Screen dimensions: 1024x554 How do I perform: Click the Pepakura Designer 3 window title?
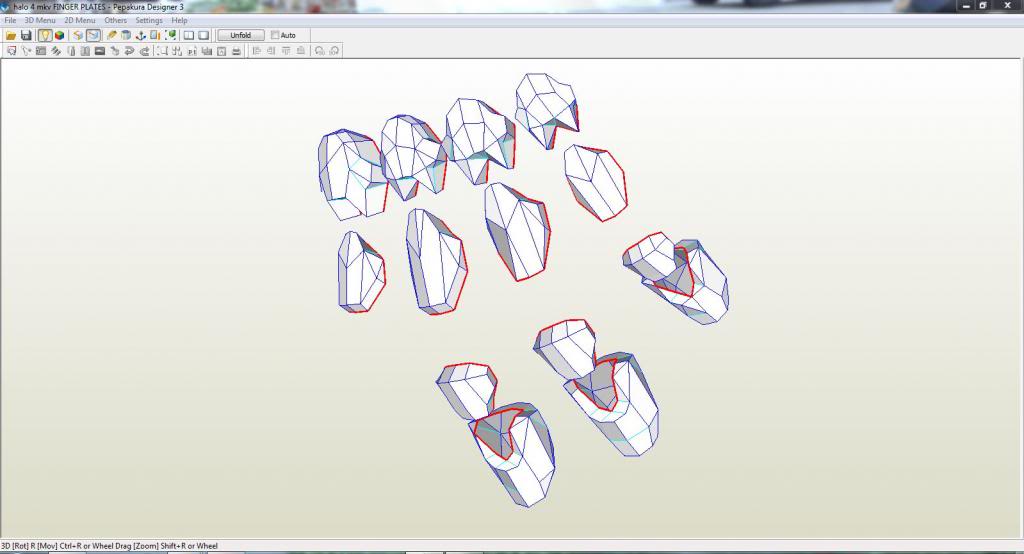148,7
